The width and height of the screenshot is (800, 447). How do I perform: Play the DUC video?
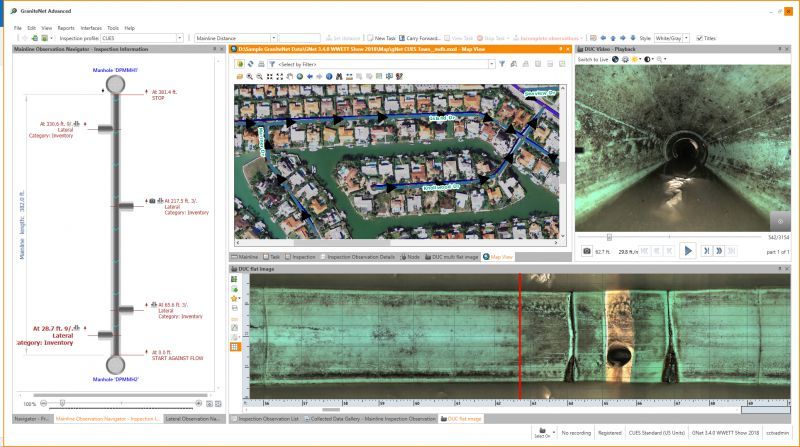coord(688,250)
